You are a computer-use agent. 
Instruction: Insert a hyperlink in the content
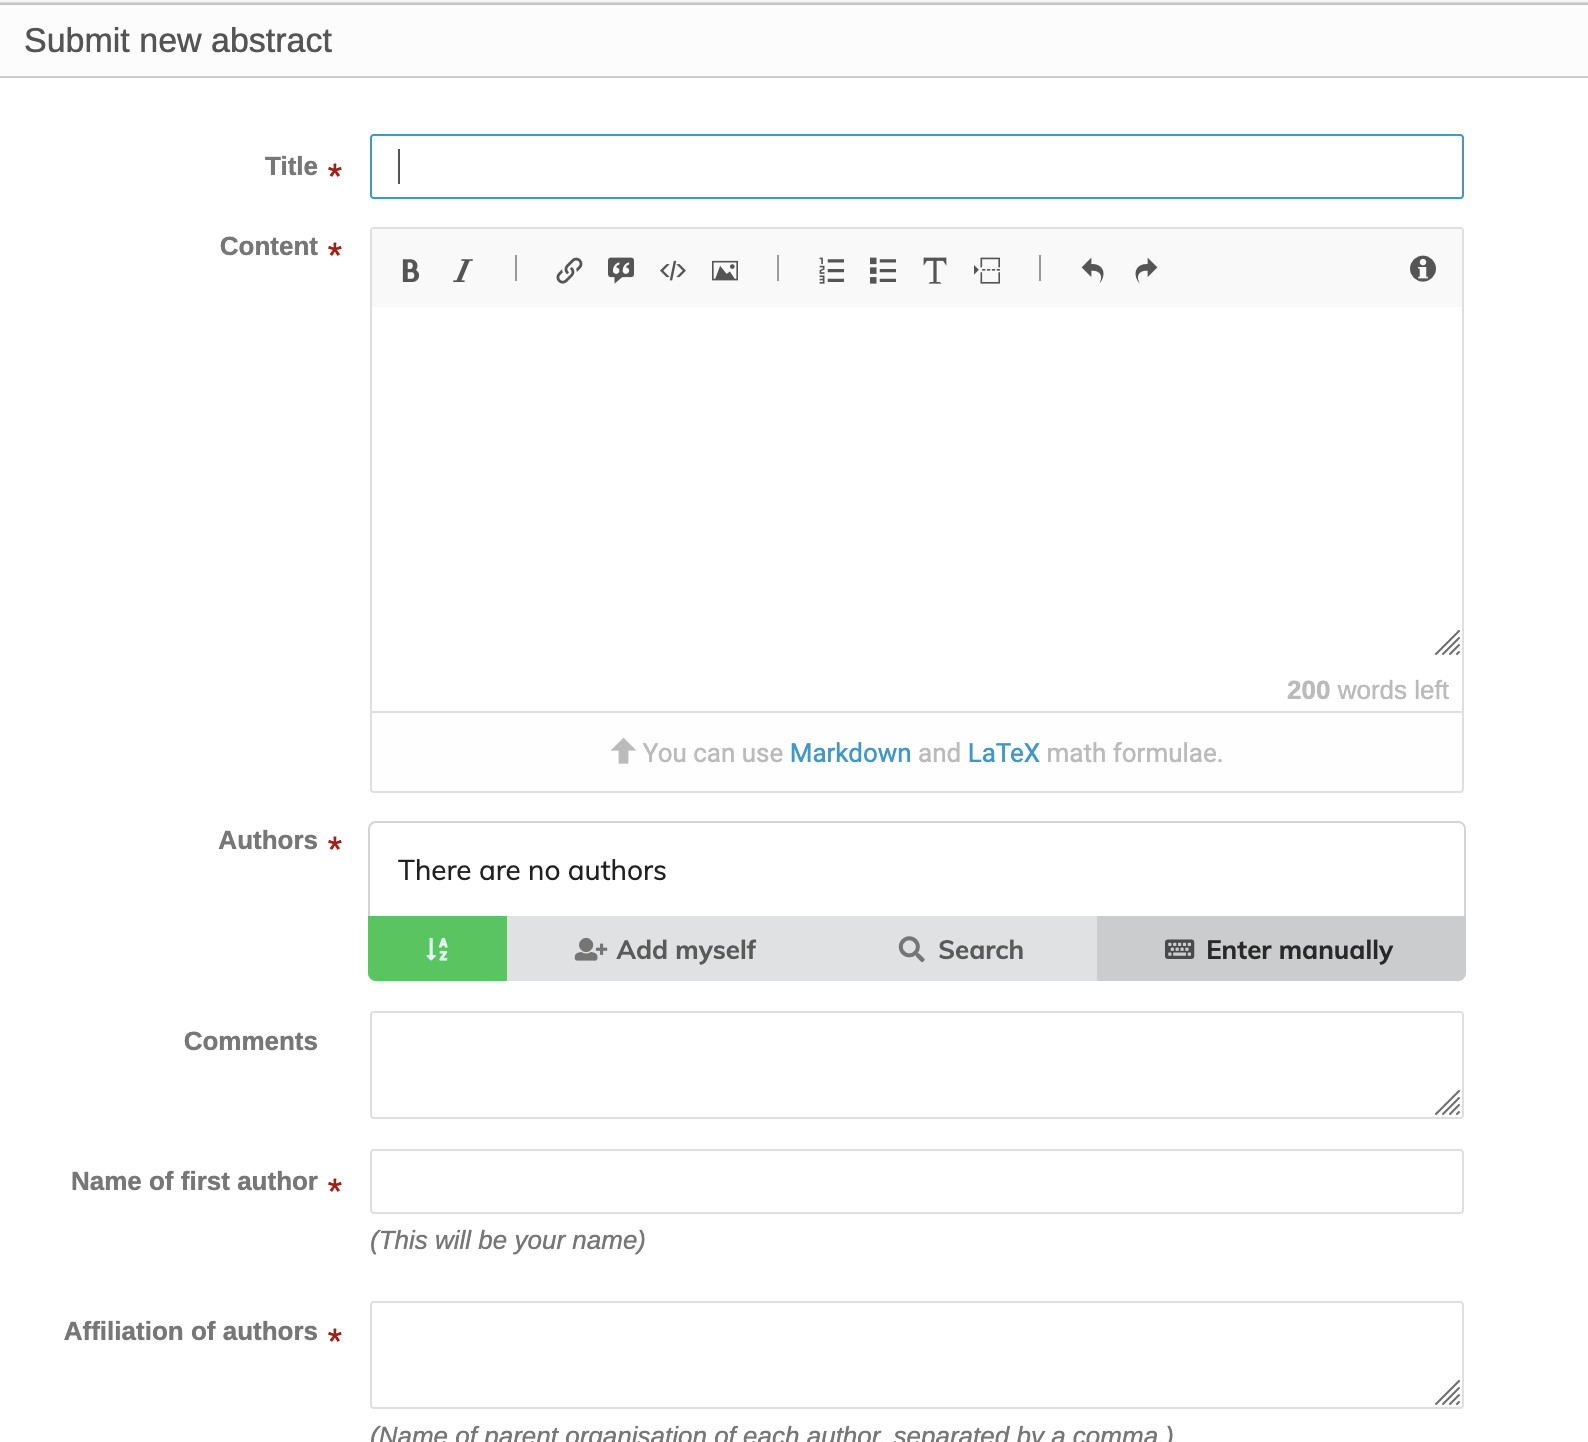569,271
